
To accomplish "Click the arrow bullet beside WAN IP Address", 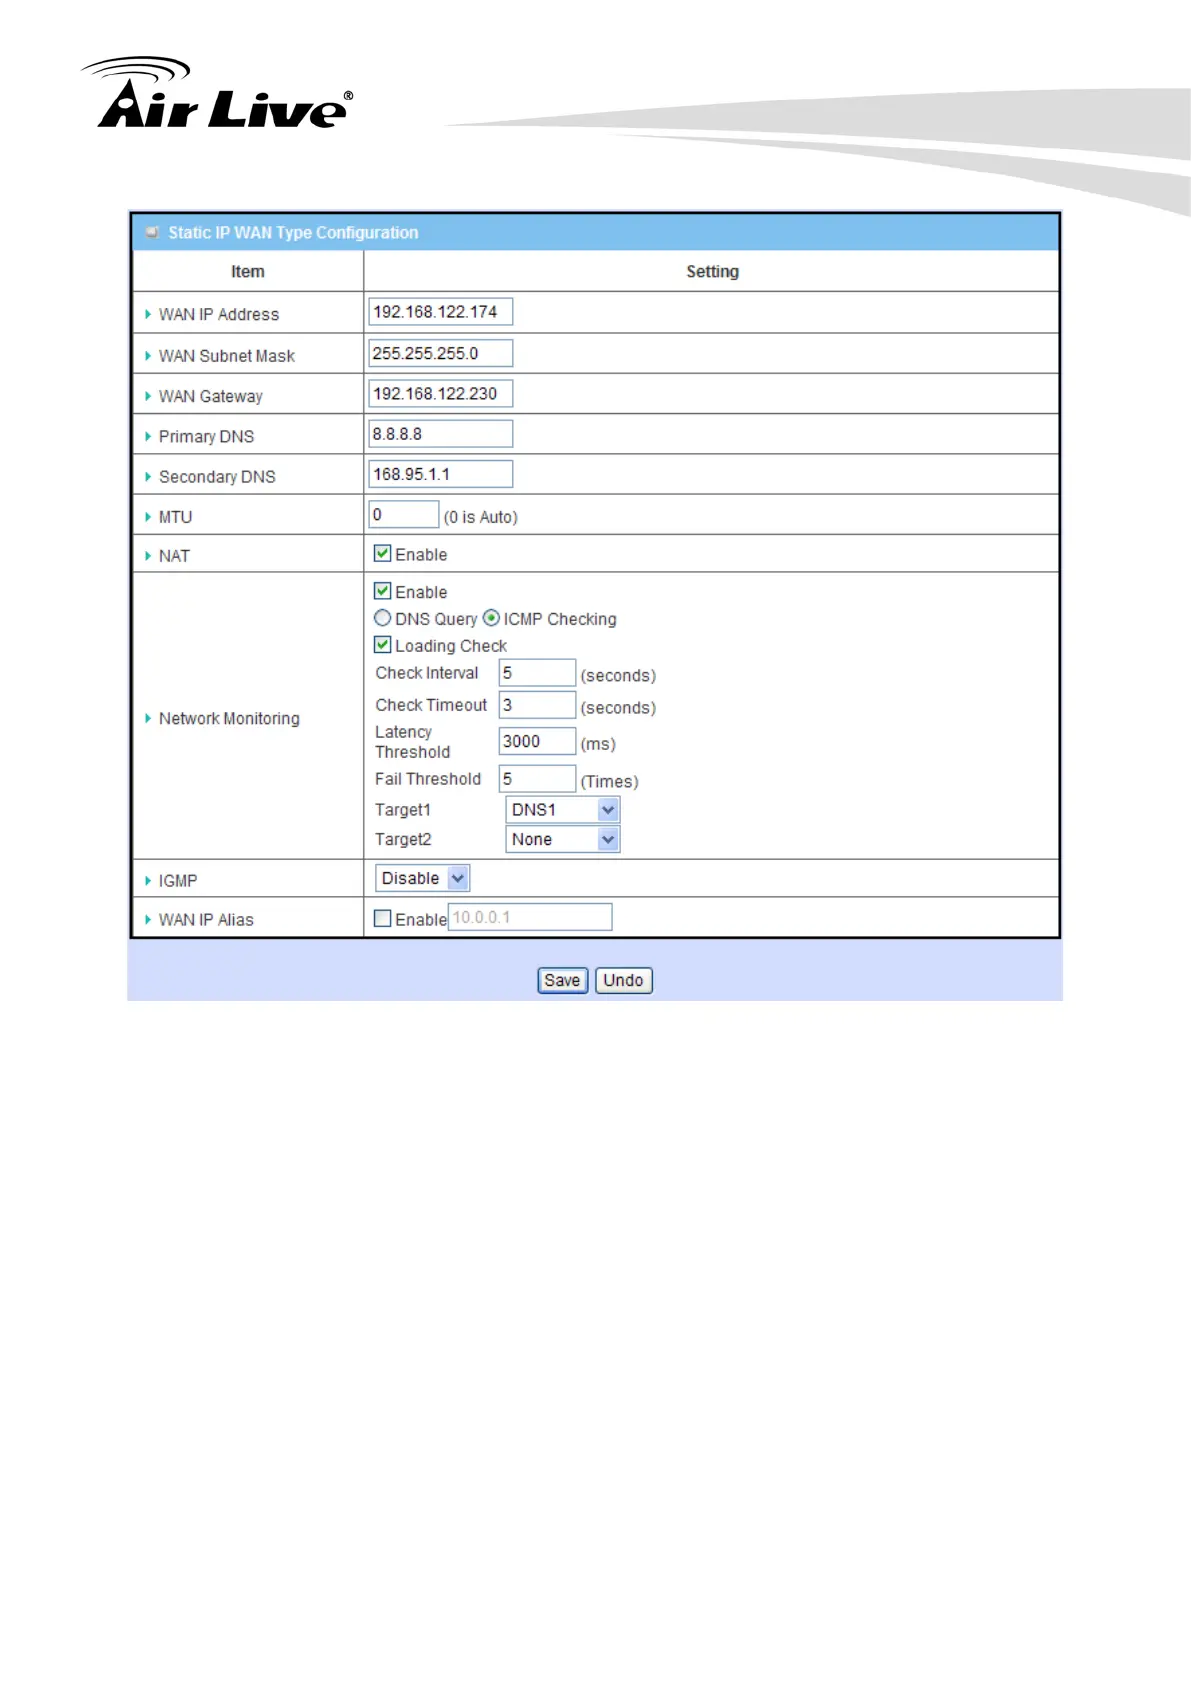I will click(x=148, y=314).
